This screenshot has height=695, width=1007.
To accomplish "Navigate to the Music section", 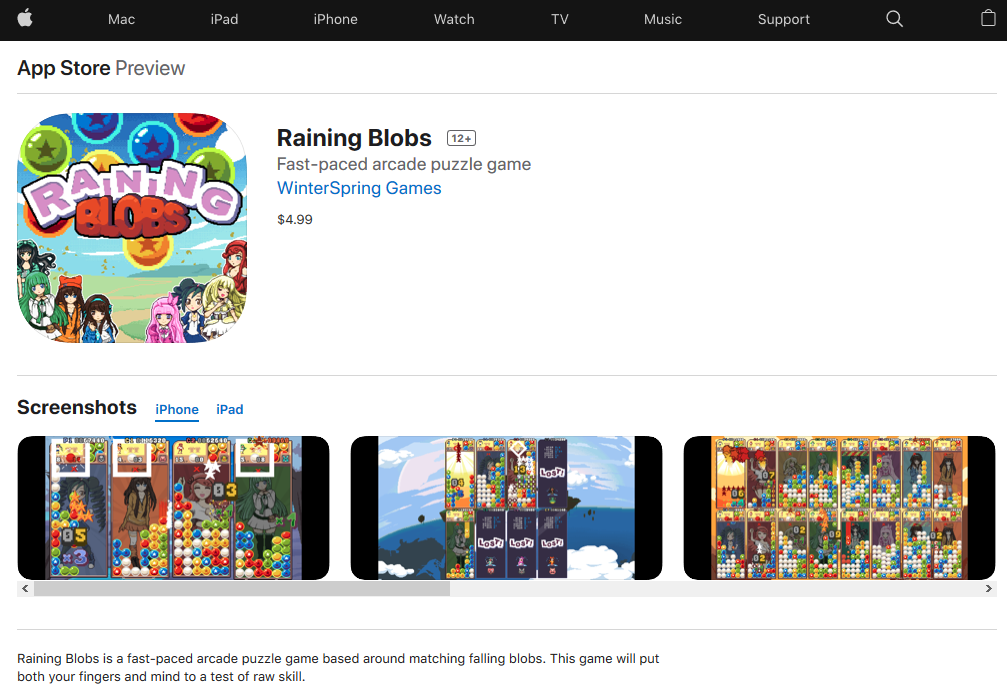I will coord(663,19).
